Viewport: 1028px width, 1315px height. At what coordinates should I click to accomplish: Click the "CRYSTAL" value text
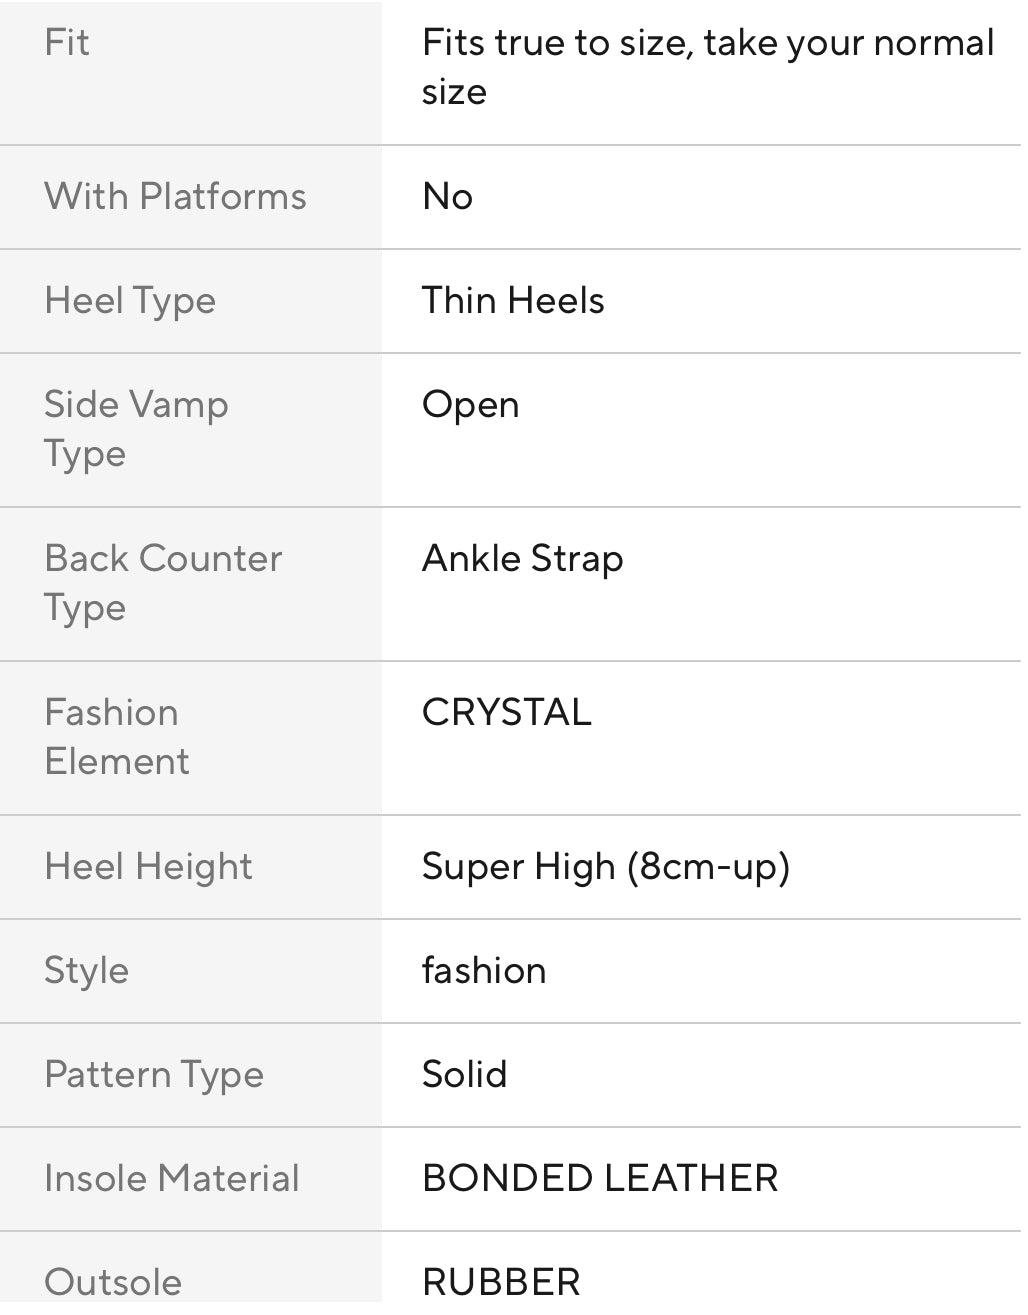click(506, 713)
